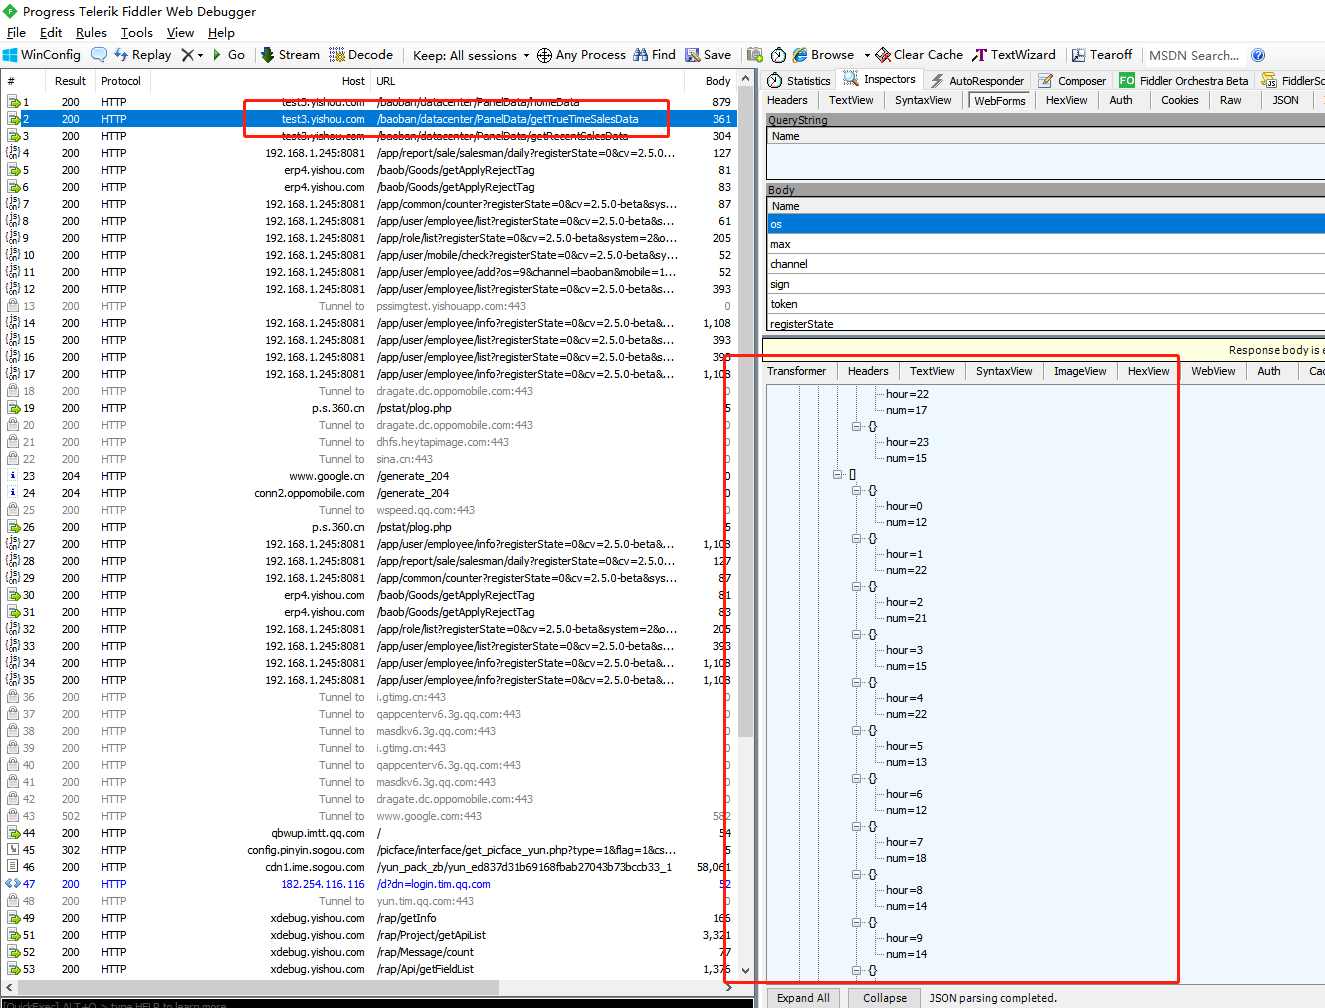Collapse the {} node containing hour=23
Viewport: 1325px width, 1008px height.
point(857,426)
